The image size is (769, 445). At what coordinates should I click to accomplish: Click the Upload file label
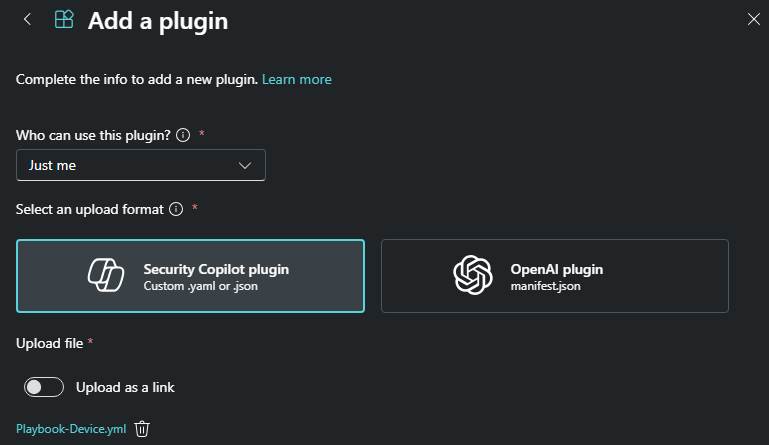(x=49, y=343)
